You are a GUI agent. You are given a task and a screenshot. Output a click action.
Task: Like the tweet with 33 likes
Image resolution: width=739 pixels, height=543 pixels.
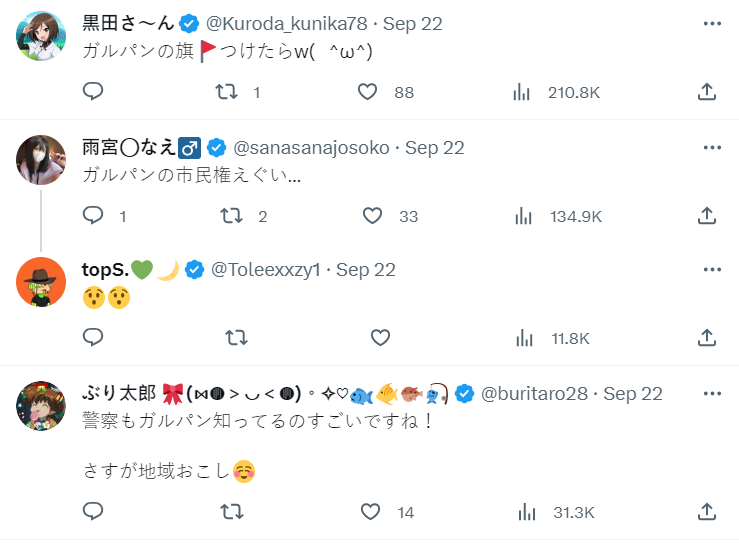(372, 215)
